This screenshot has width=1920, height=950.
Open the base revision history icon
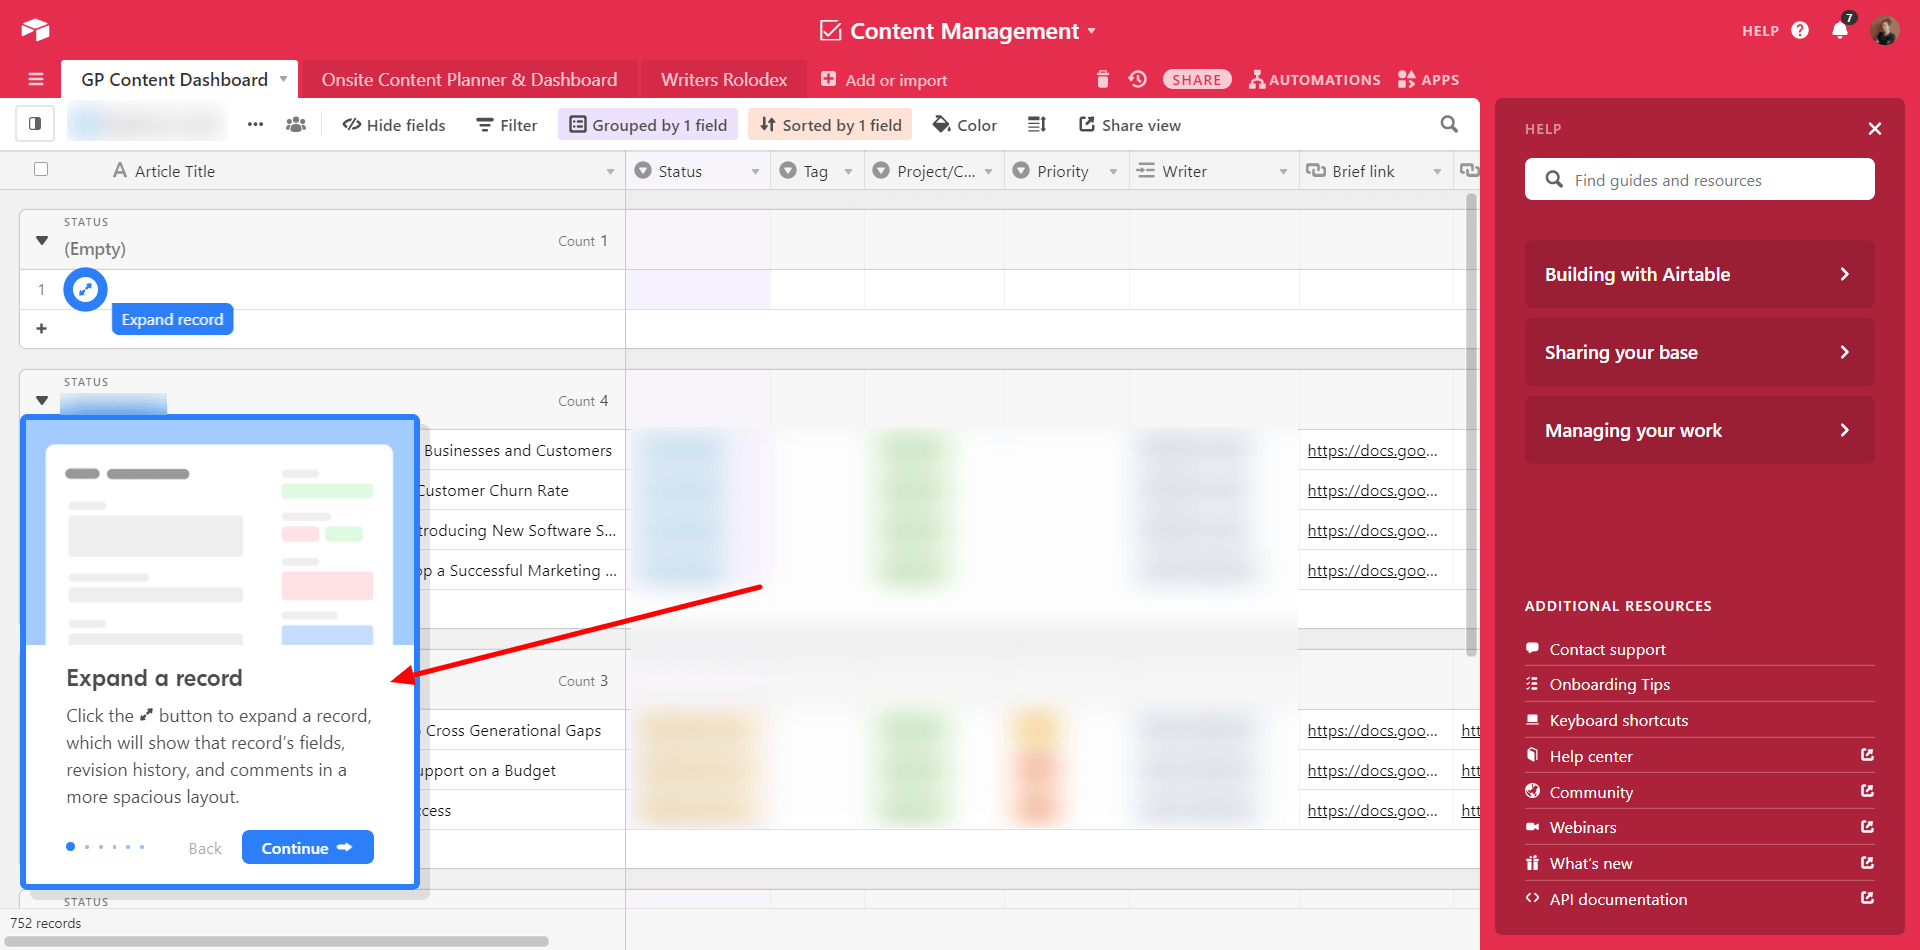coord(1137,79)
